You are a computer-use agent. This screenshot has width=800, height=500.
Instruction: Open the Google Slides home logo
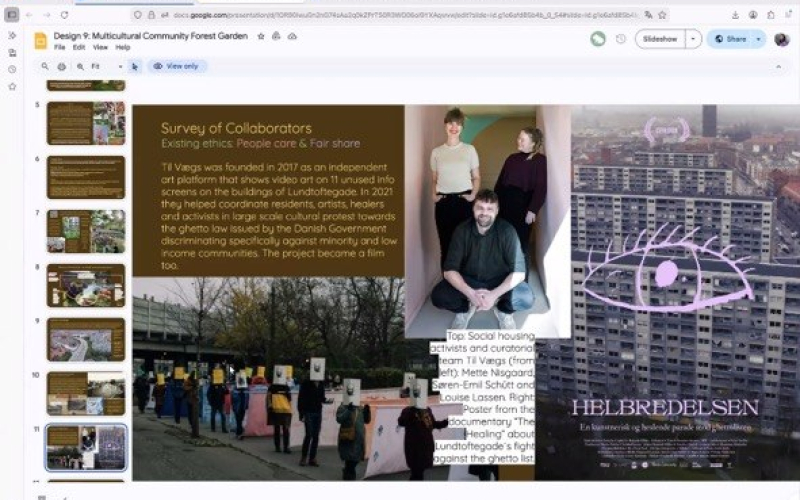pos(40,41)
